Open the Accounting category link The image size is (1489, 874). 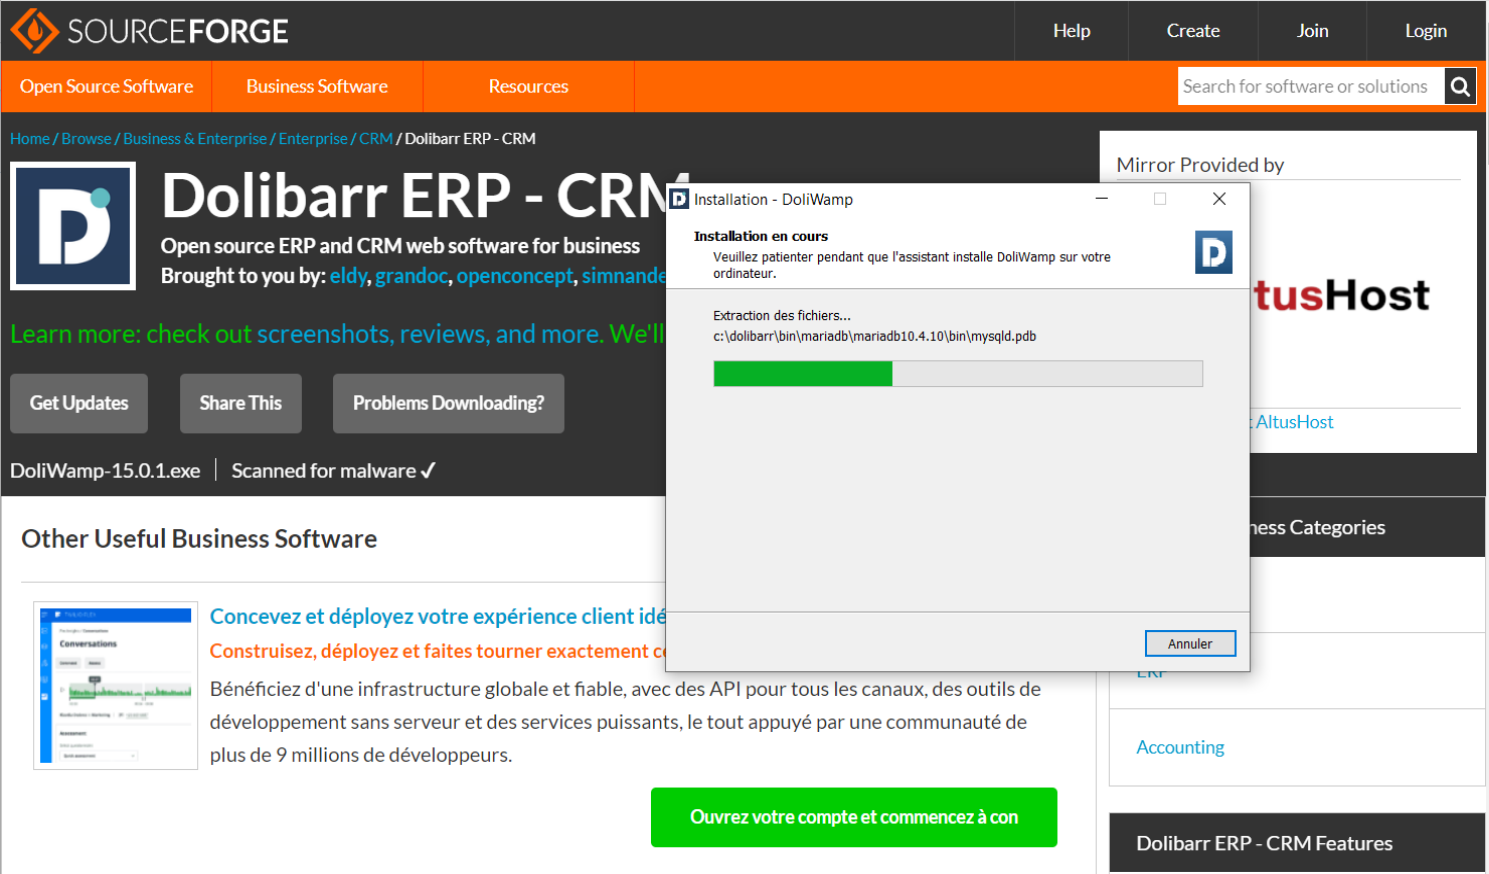pyautogui.click(x=1180, y=747)
